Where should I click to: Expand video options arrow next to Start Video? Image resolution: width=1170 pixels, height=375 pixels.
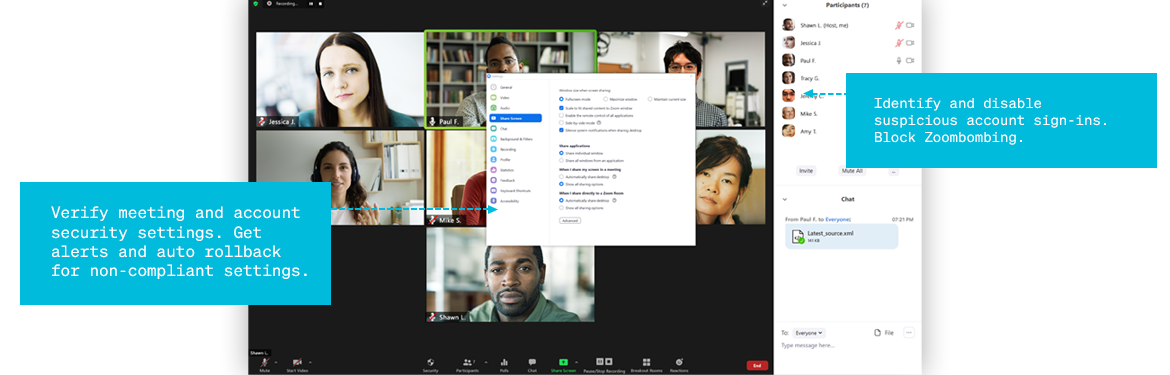tap(310, 362)
